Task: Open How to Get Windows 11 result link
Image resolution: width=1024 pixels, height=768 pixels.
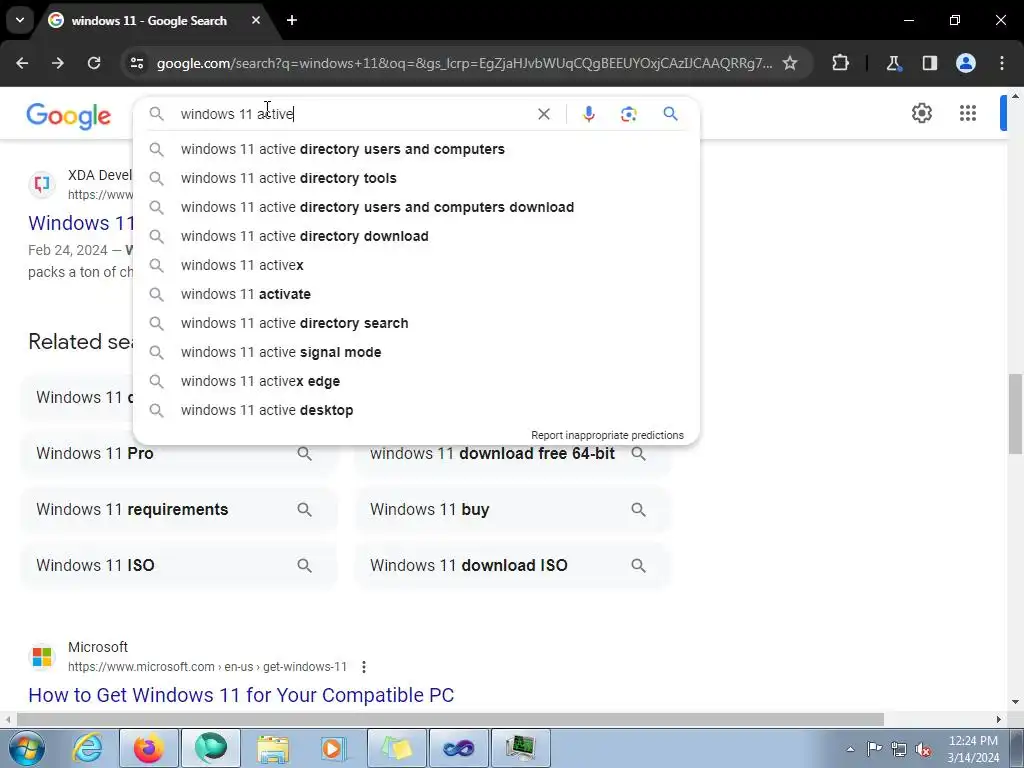Action: [x=241, y=695]
